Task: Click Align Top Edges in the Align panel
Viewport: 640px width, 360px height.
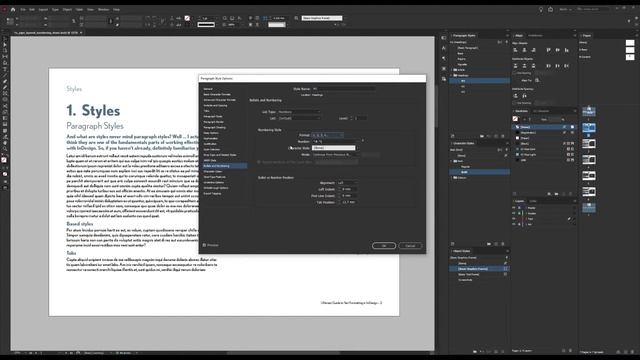Action: [549, 50]
